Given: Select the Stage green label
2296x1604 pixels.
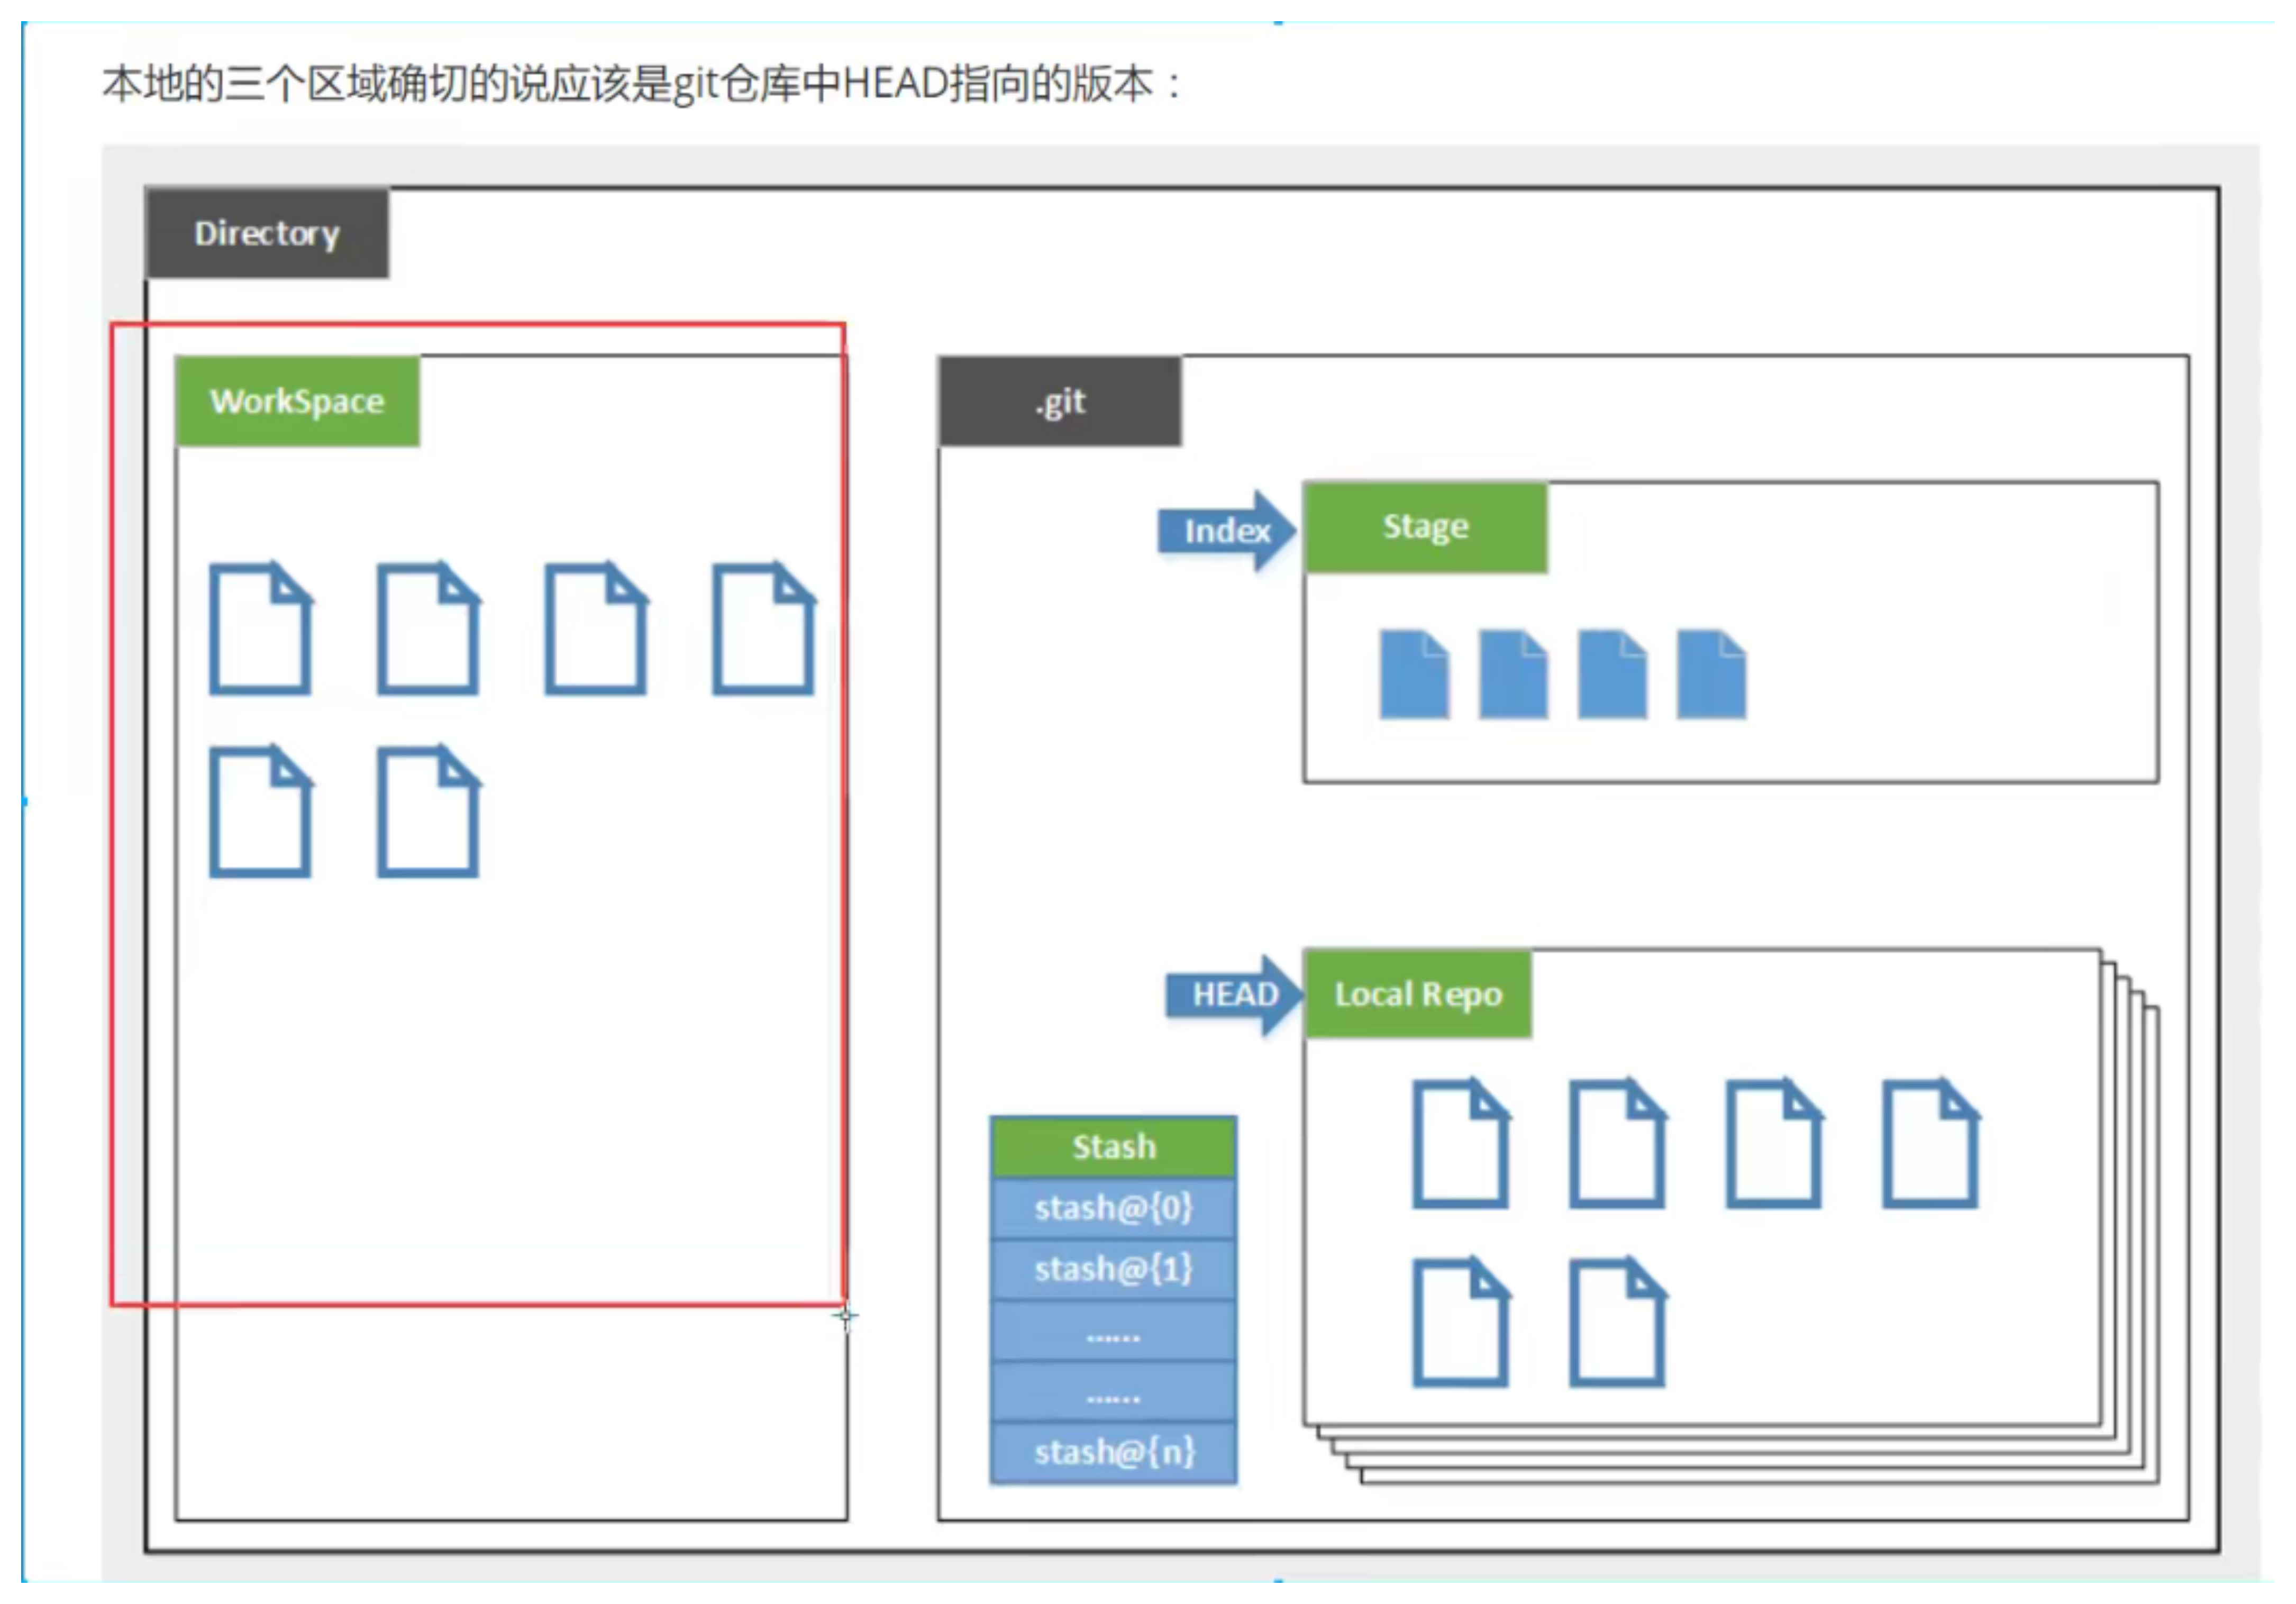Looking at the screenshot, I should point(1426,527).
